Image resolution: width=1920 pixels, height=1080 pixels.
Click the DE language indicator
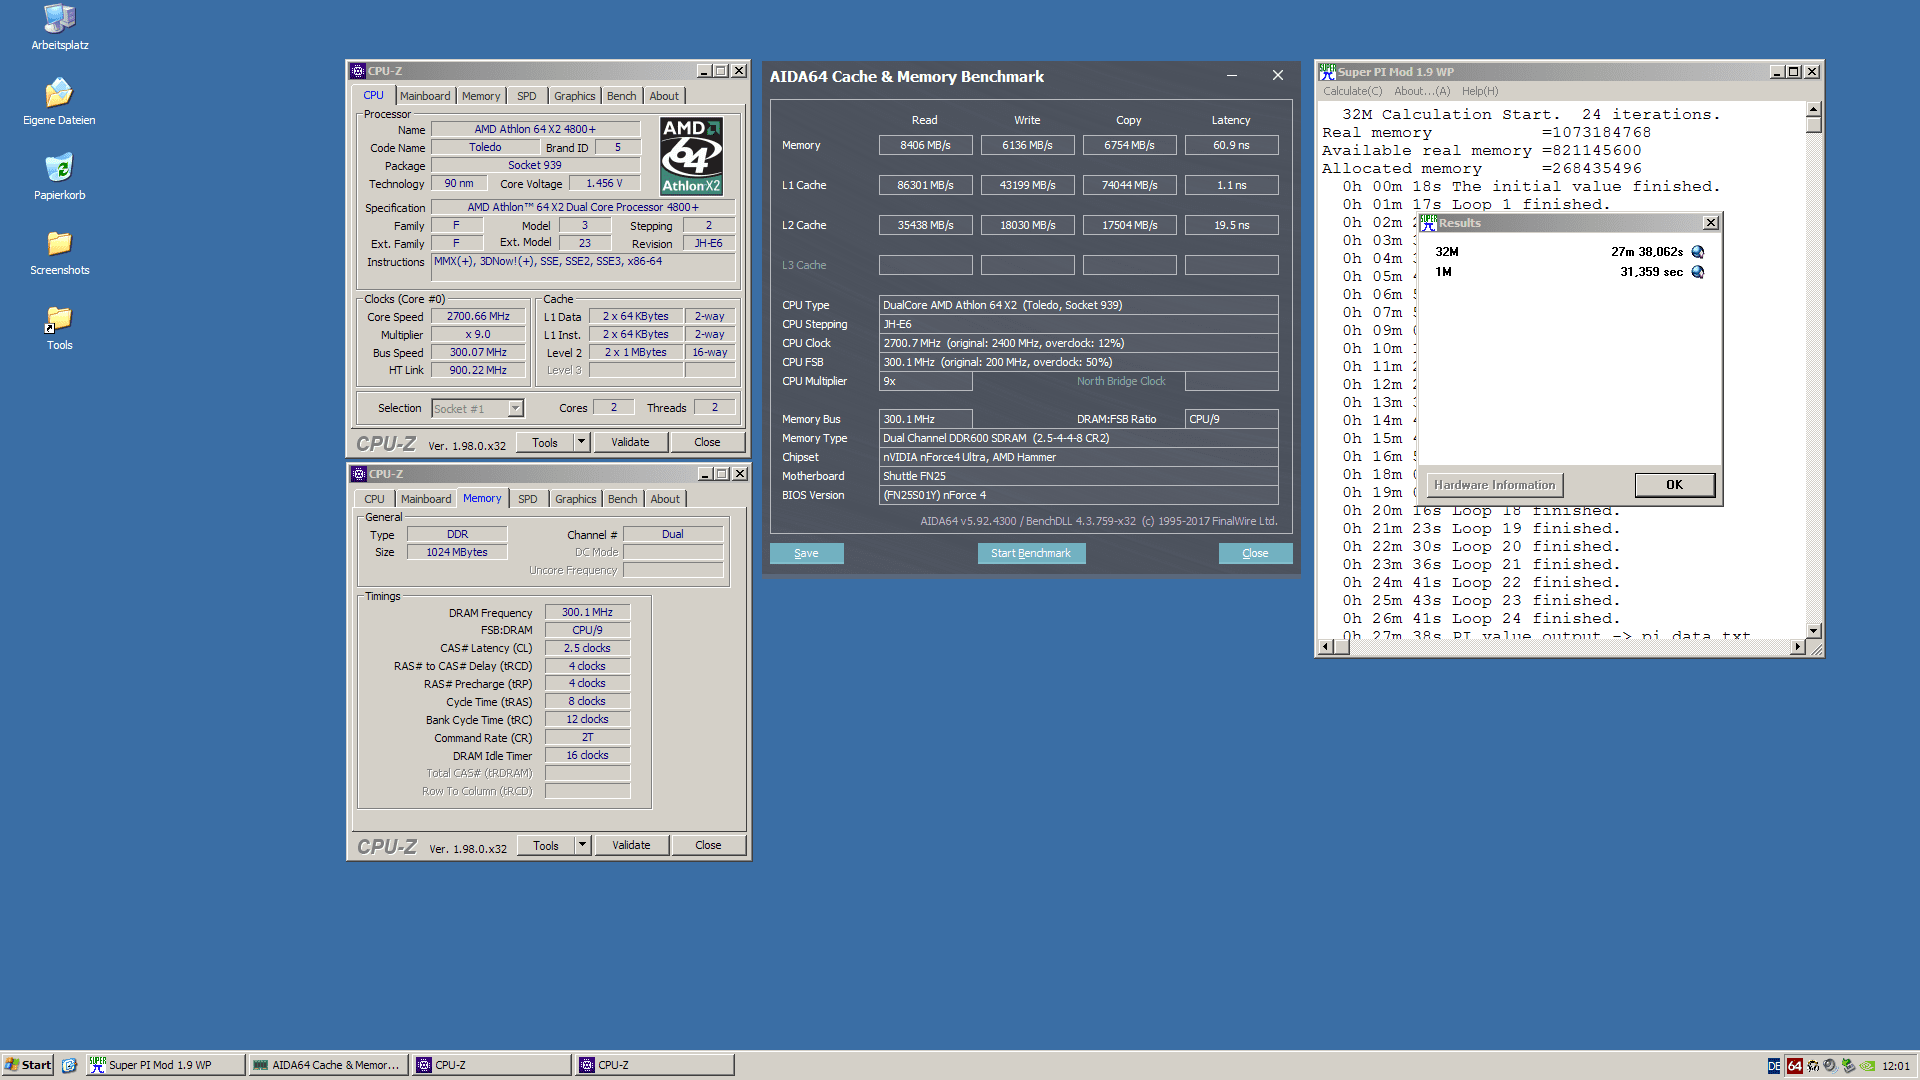pyautogui.click(x=1774, y=1066)
